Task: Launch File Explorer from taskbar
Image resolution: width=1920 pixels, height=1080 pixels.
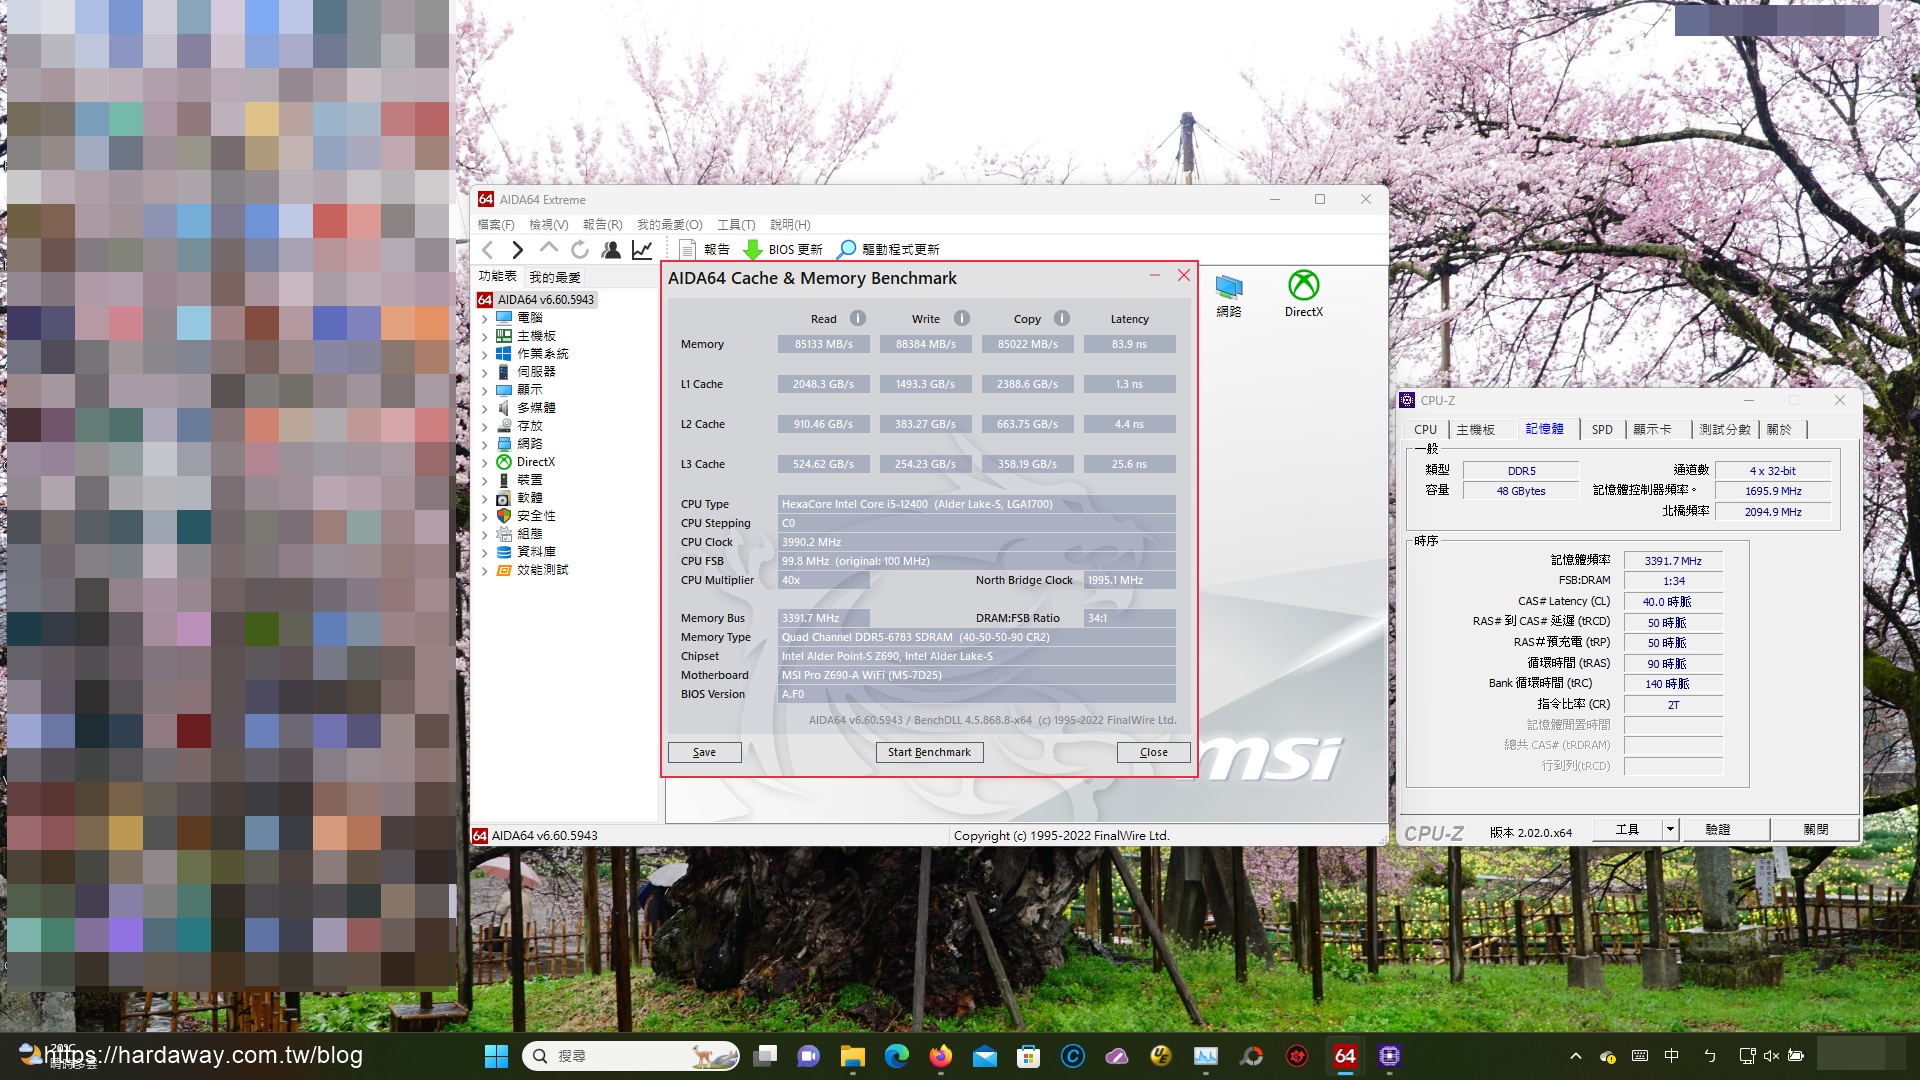Action: coord(852,1056)
